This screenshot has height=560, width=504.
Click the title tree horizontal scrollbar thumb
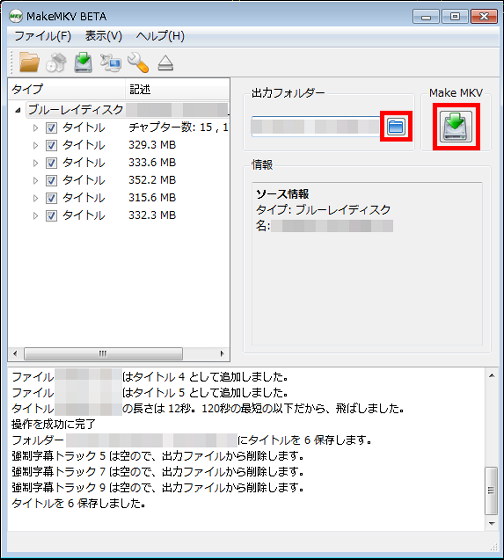(x=103, y=354)
